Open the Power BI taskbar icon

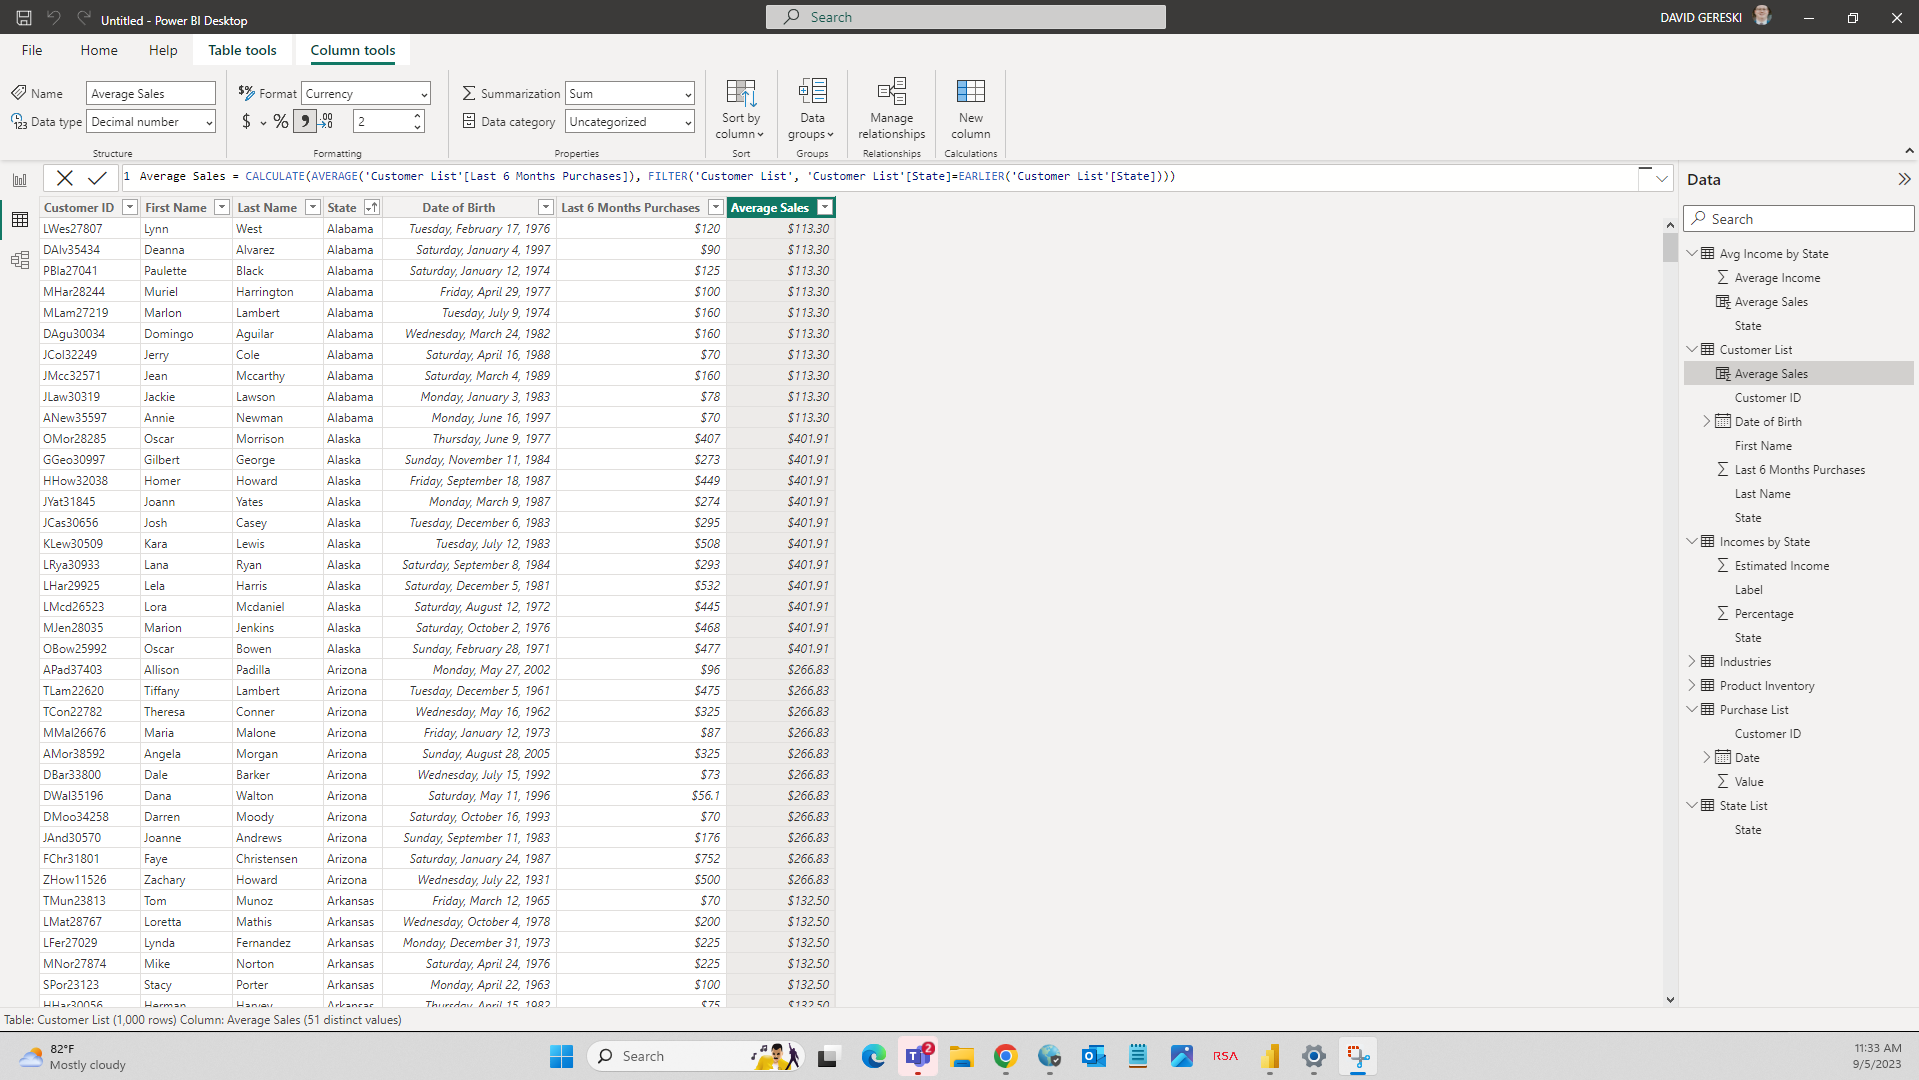(x=1270, y=1056)
